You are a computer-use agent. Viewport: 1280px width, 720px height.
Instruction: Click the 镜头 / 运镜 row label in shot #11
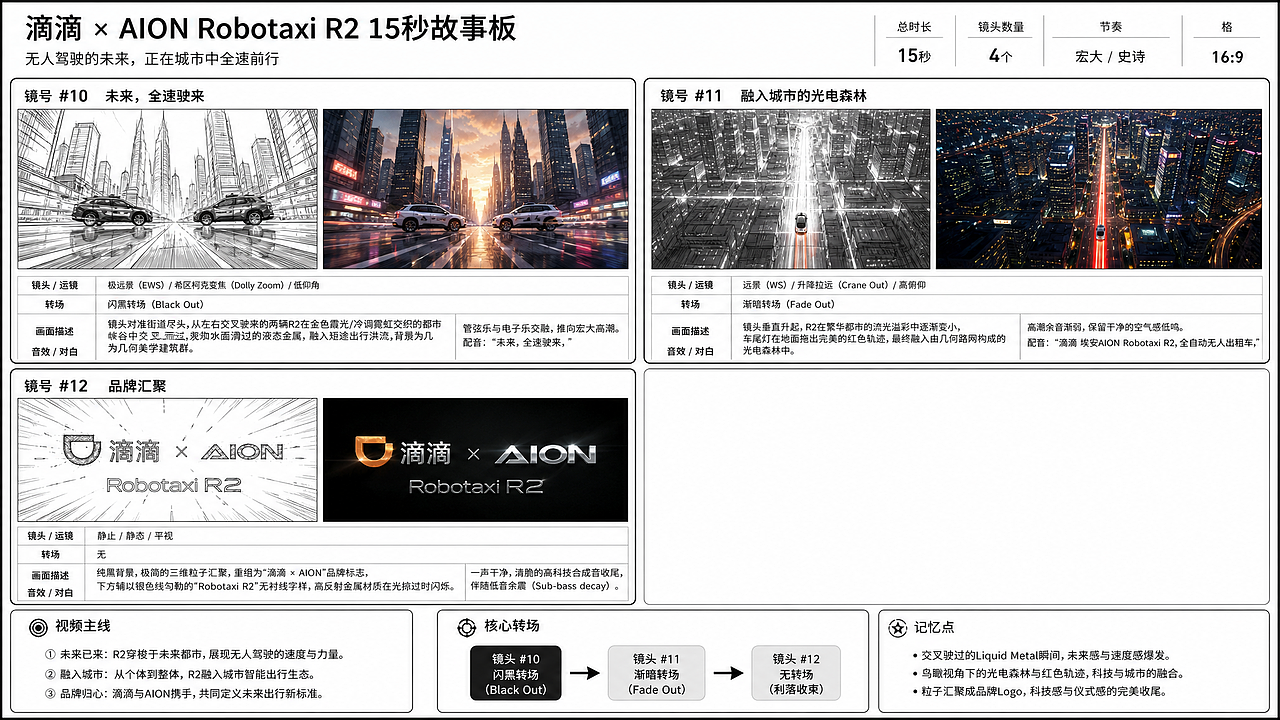click(x=690, y=285)
